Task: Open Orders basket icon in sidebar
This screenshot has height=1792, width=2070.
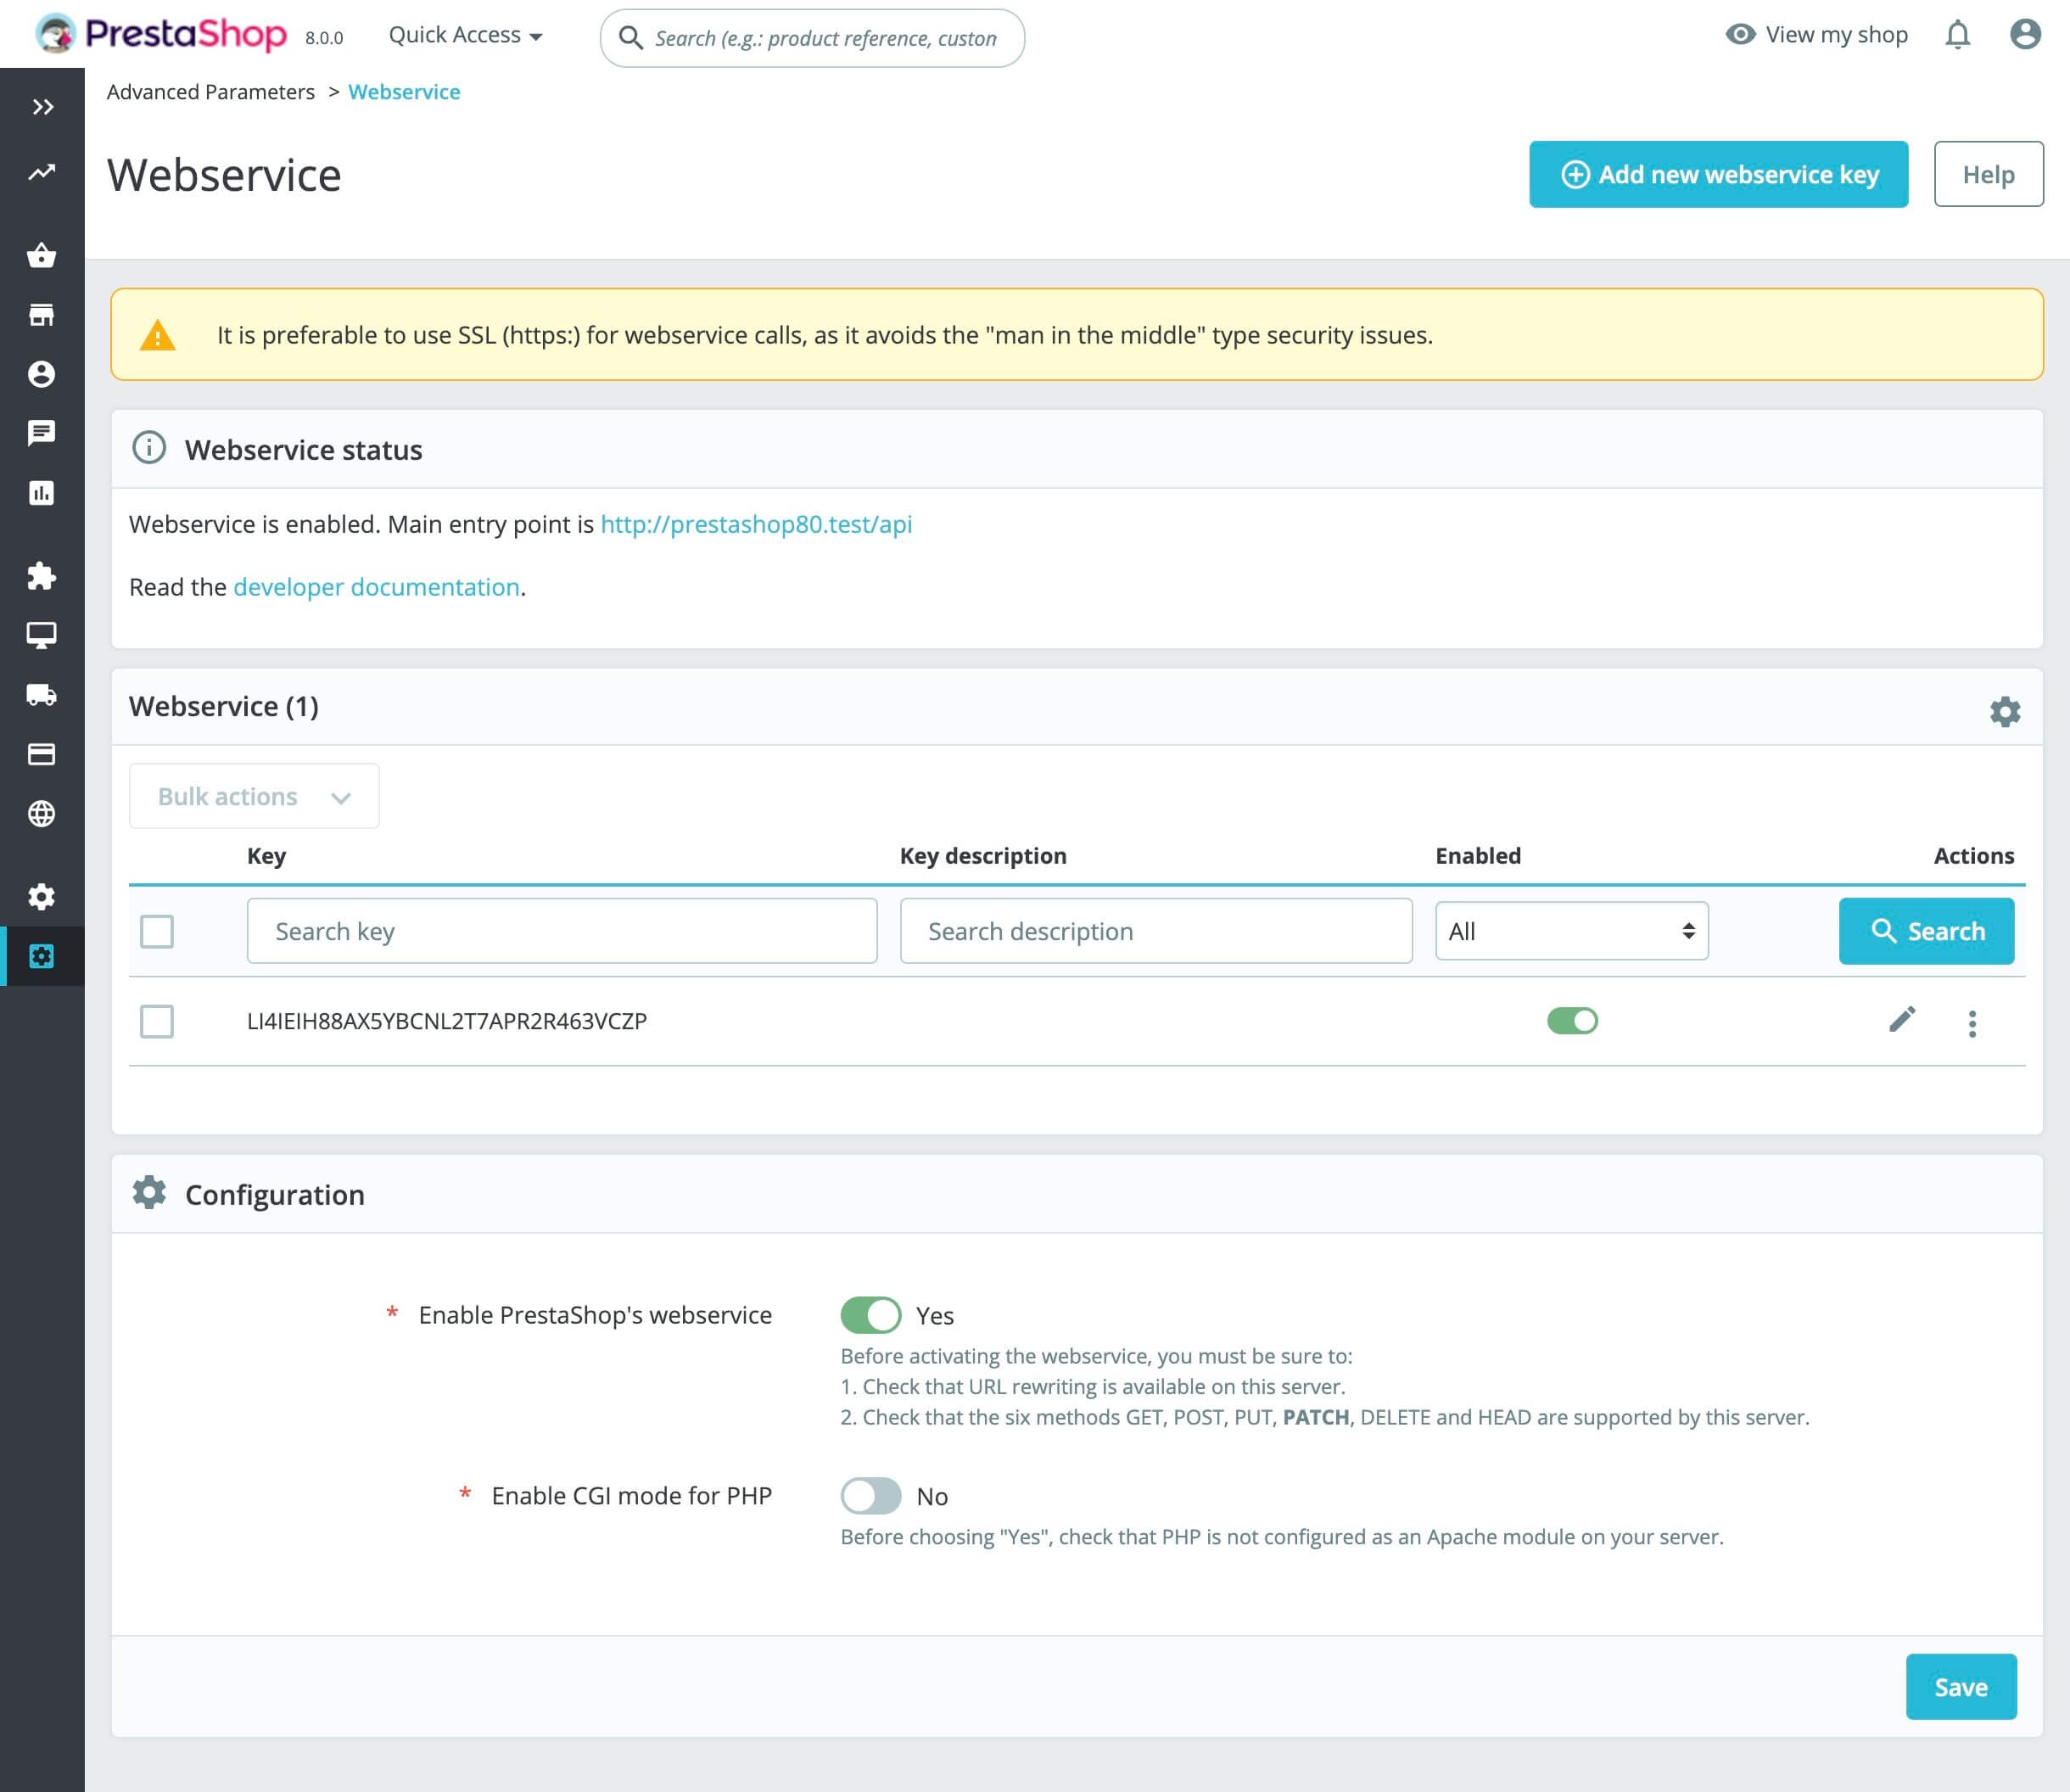Action: point(42,256)
